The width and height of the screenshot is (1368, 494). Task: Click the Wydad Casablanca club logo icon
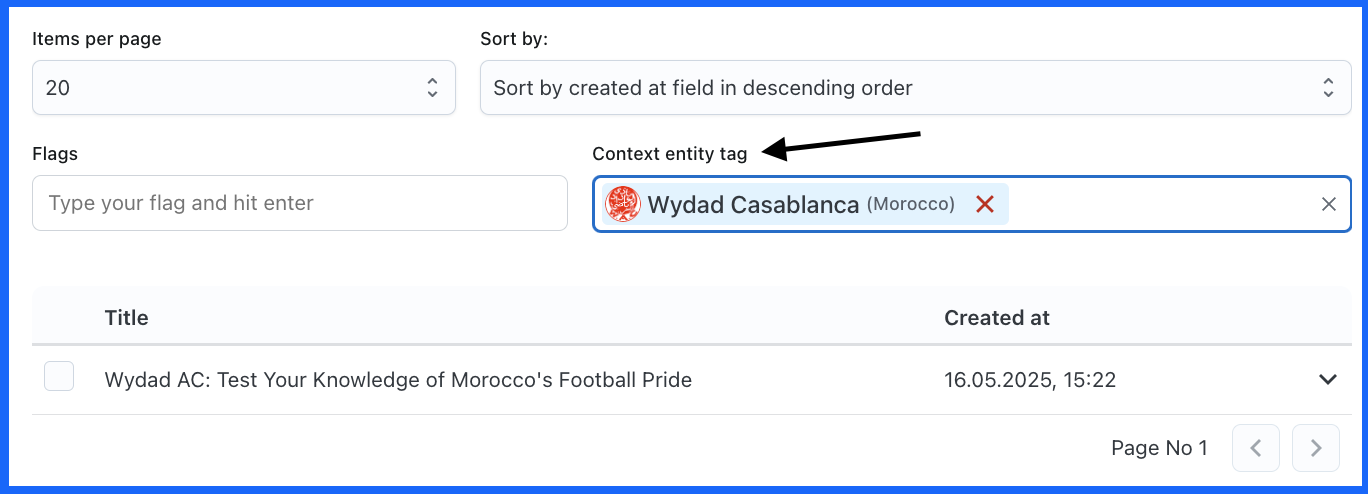pos(623,204)
